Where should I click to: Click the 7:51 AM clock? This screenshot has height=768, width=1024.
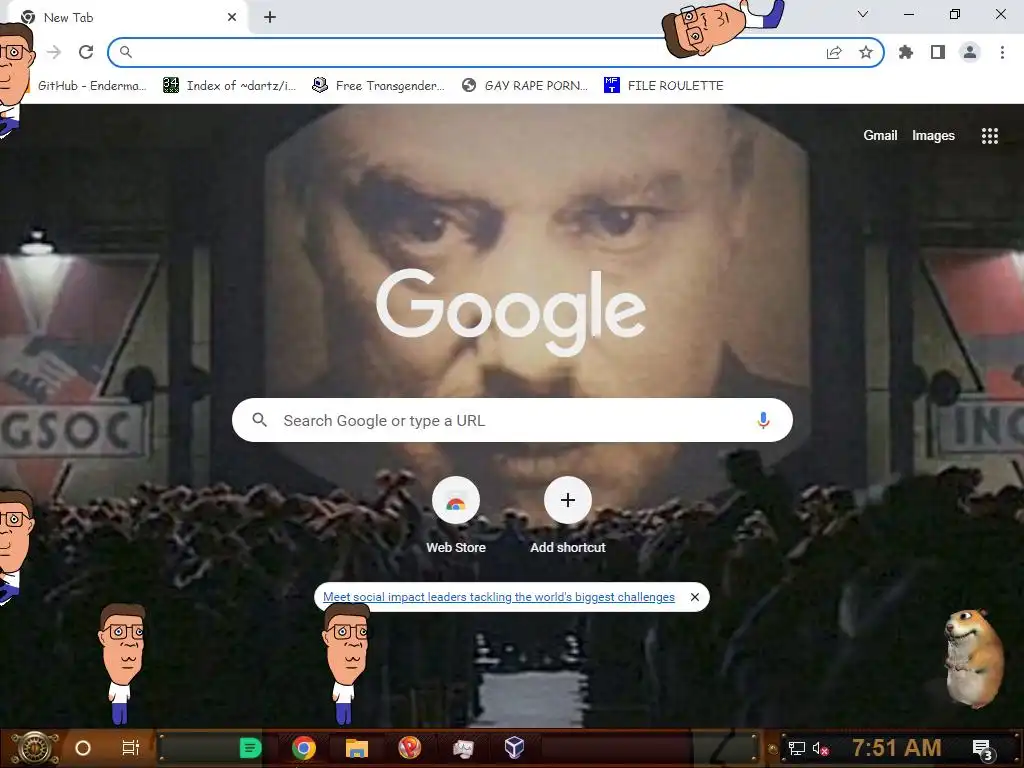click(897, 748)
